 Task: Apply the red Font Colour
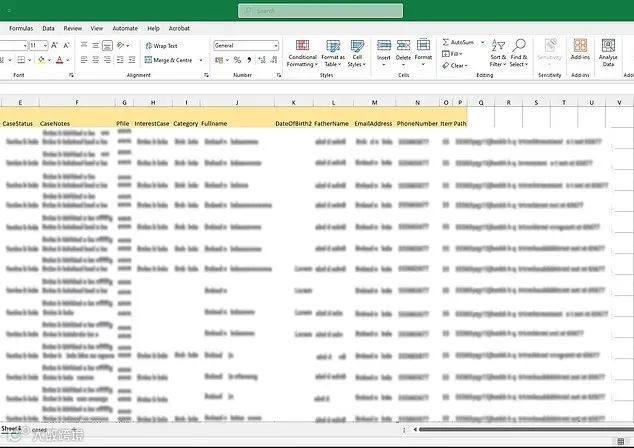coord(59,60)
